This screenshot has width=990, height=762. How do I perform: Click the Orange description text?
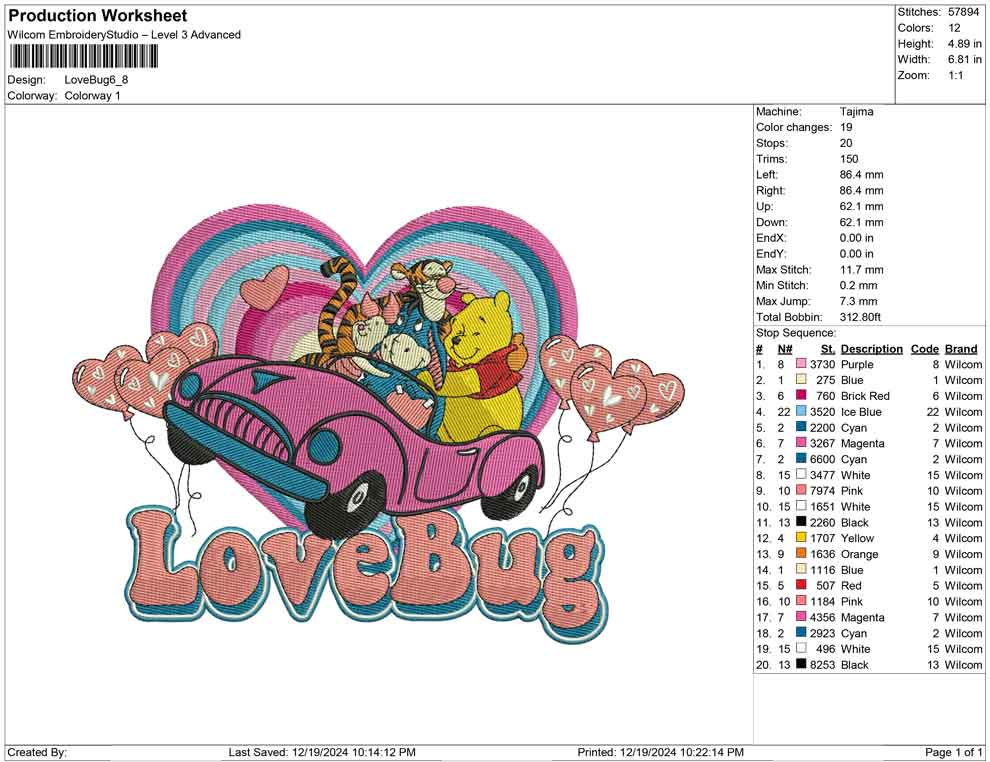859,554
